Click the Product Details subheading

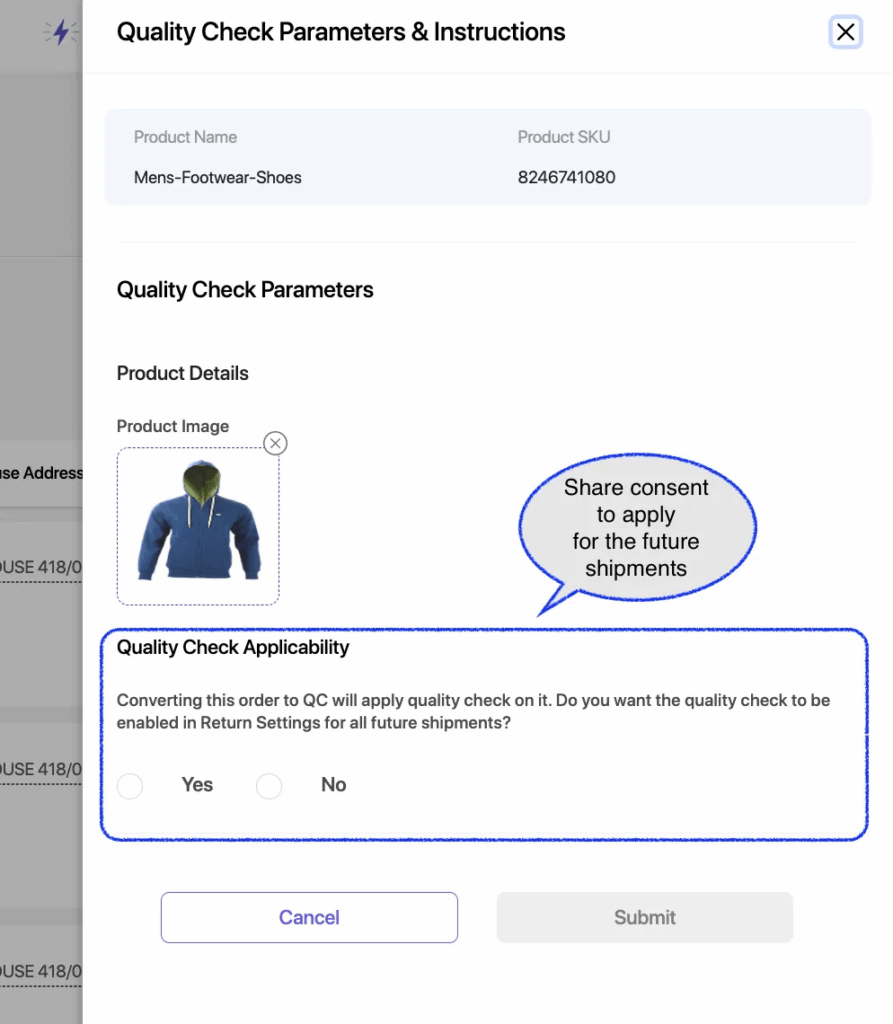tap(182, 373)
